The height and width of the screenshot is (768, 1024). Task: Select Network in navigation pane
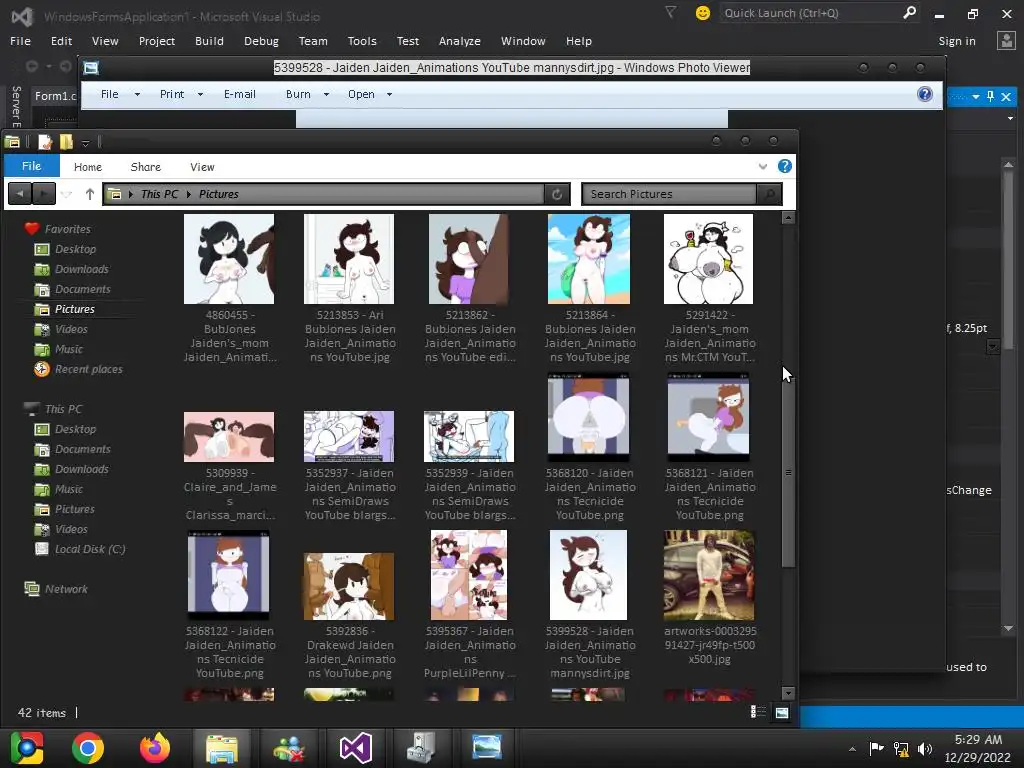coord(66,589)
